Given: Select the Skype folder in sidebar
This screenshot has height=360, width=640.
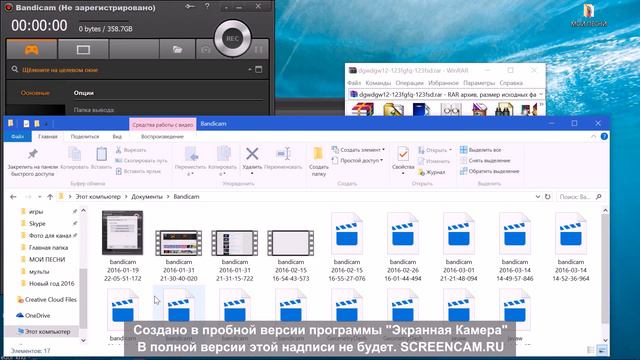Looking at the screenshot, I should pyautogui.click(x=37, y=224).
